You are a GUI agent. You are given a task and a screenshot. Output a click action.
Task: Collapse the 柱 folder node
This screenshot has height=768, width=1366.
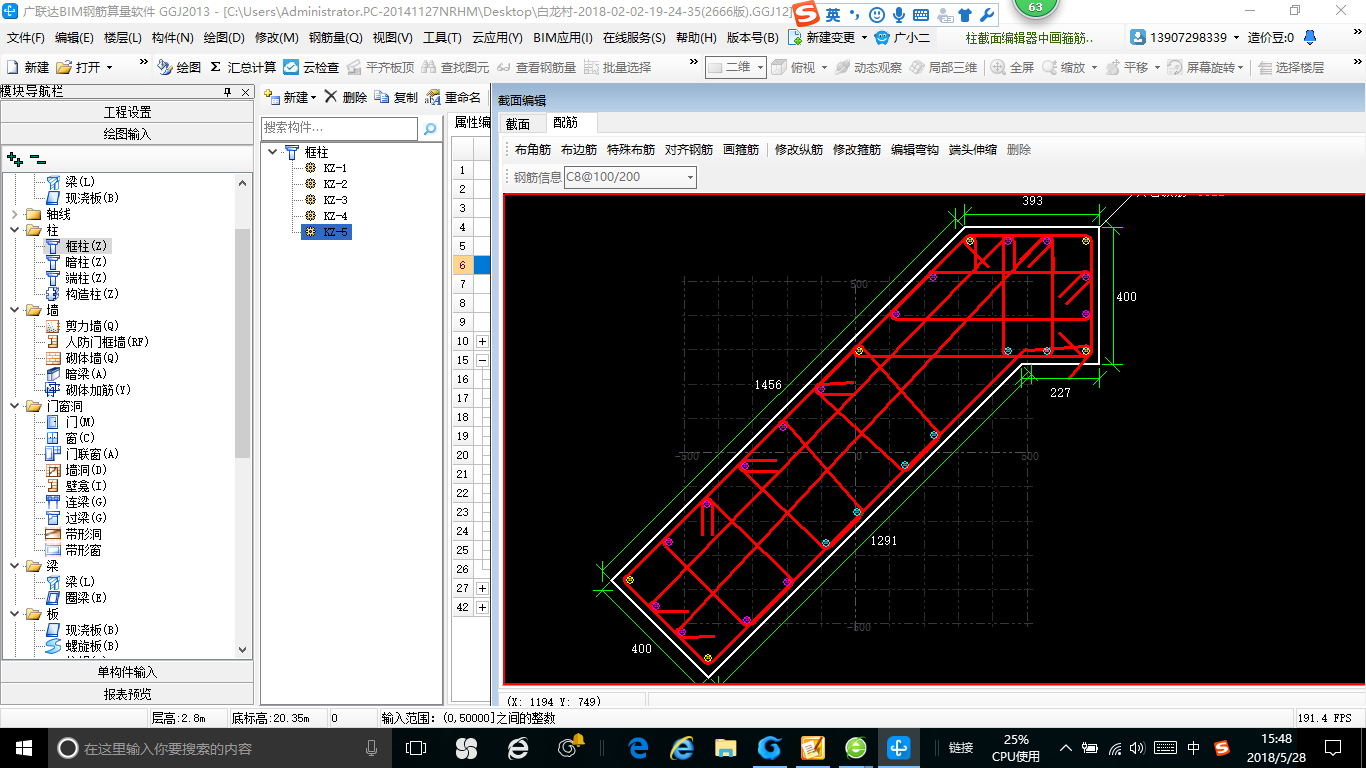(x=14, y=230)
